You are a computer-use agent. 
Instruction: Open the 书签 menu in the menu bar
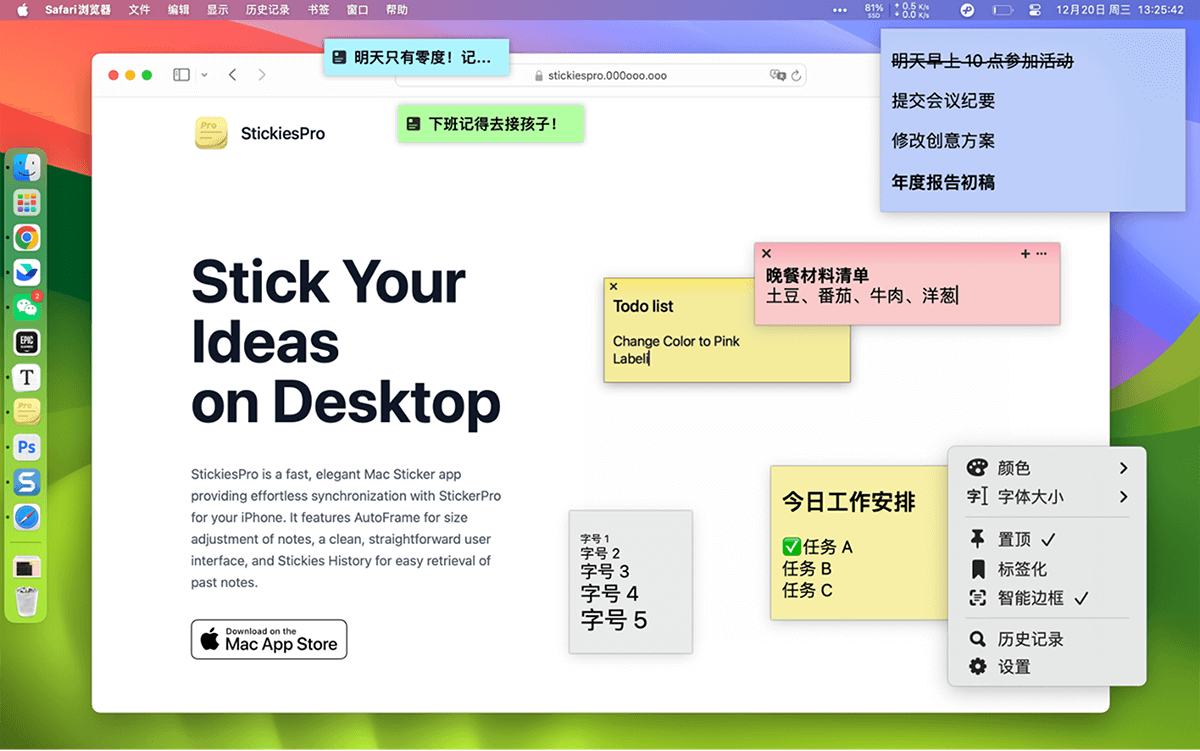(318, 10)
